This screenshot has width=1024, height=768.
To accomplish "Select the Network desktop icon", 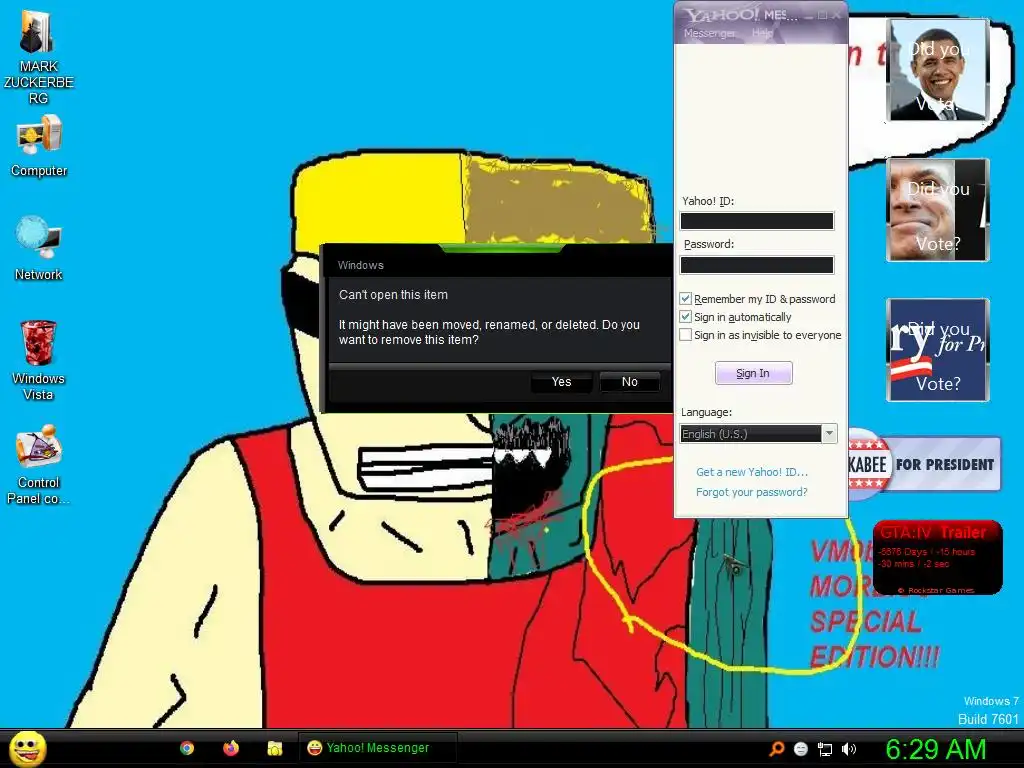I will pos(39,249).
